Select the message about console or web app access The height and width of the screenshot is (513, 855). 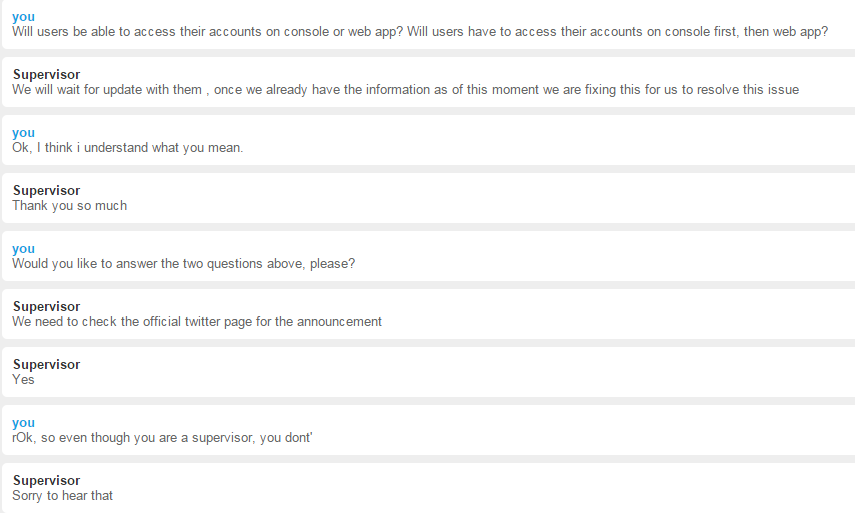tap(420, 32)
